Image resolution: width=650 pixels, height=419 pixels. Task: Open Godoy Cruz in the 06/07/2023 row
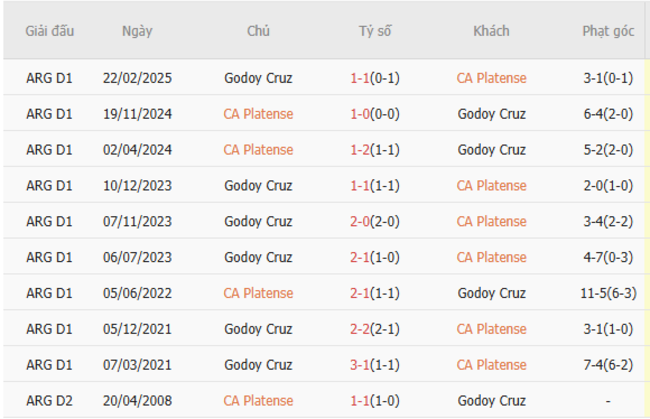258,257
